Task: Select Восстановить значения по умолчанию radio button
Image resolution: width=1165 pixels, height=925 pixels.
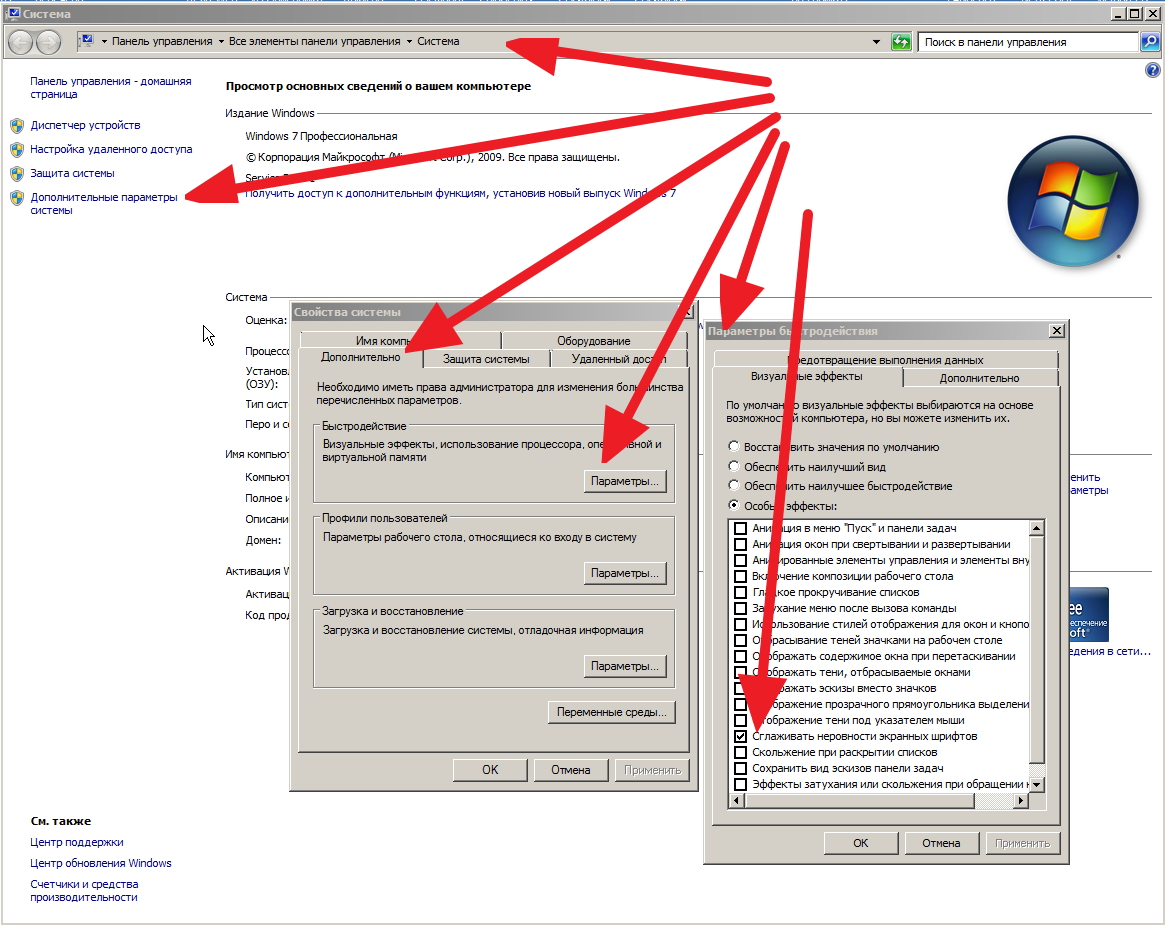Action: click(x=734, y=447)
